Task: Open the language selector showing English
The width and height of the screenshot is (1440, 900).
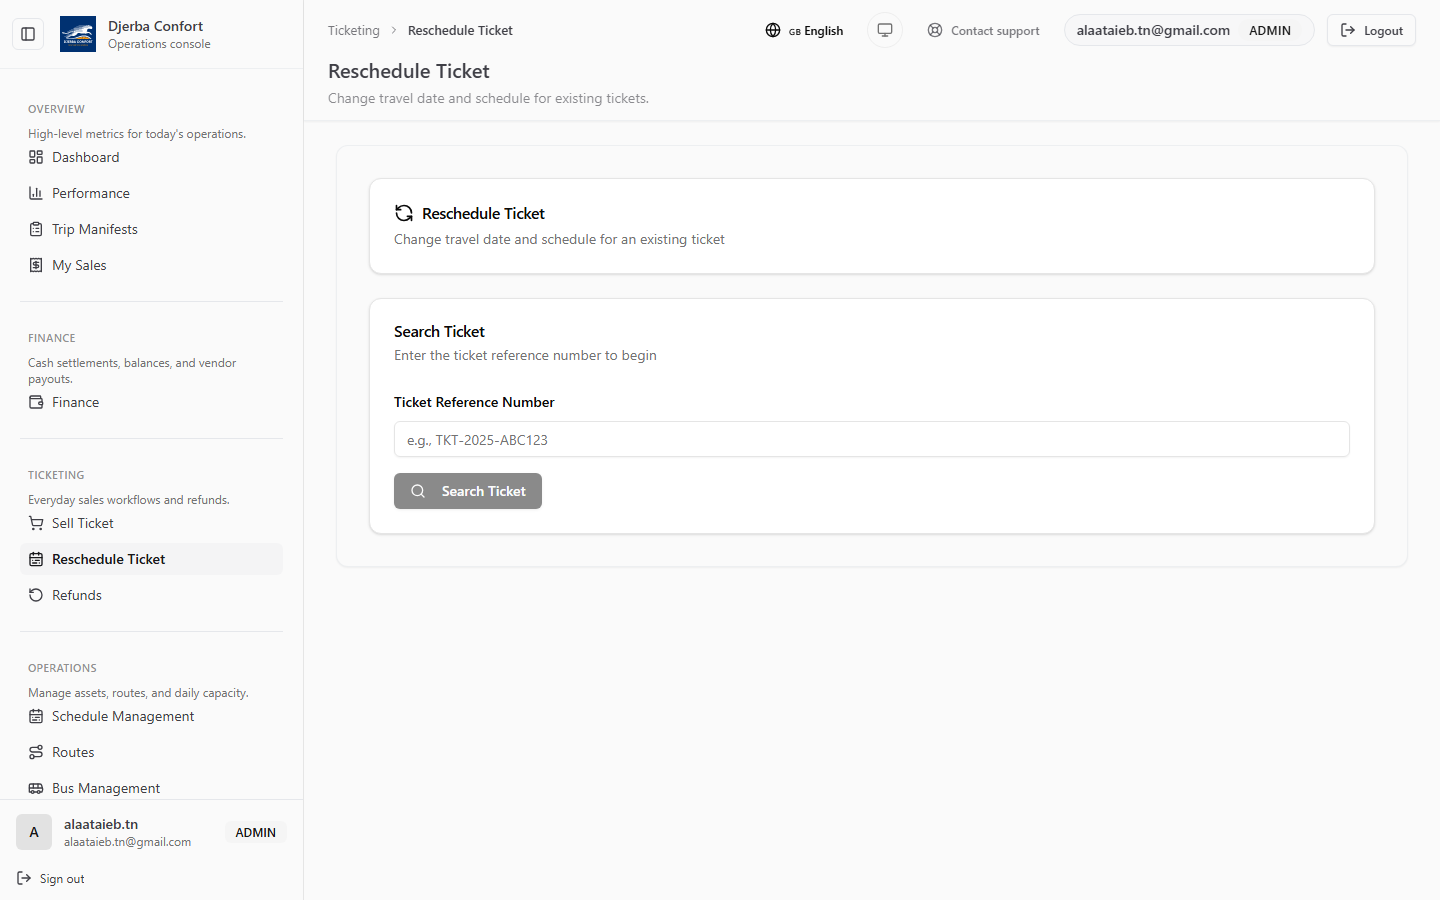Action: [804, 31]
